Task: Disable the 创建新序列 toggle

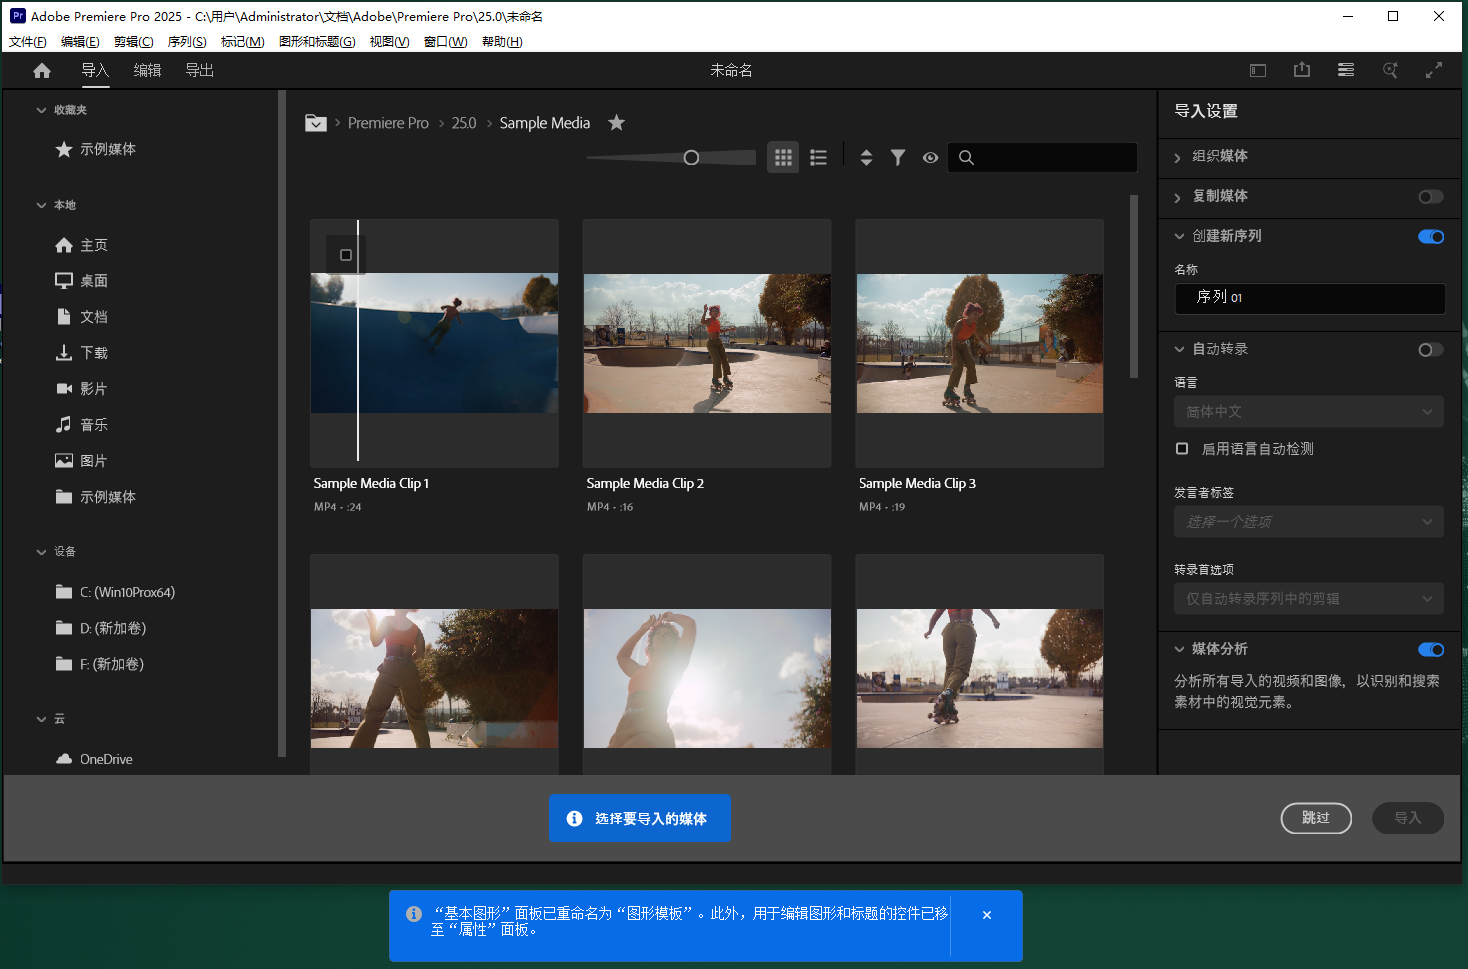Action: pyautogui.click(x=1431, y=236)
